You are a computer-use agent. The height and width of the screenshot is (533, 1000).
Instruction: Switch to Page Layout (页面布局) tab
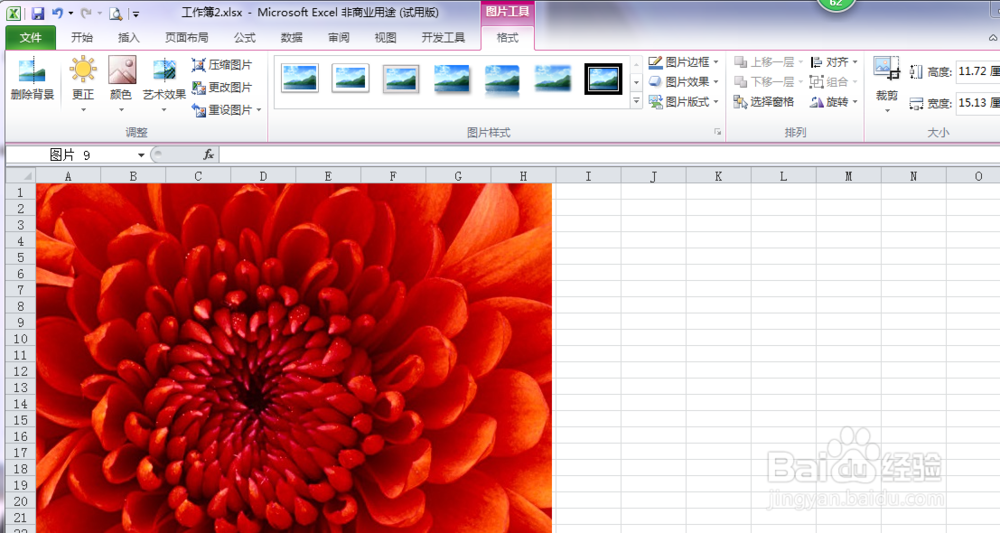tap(187, 38)
